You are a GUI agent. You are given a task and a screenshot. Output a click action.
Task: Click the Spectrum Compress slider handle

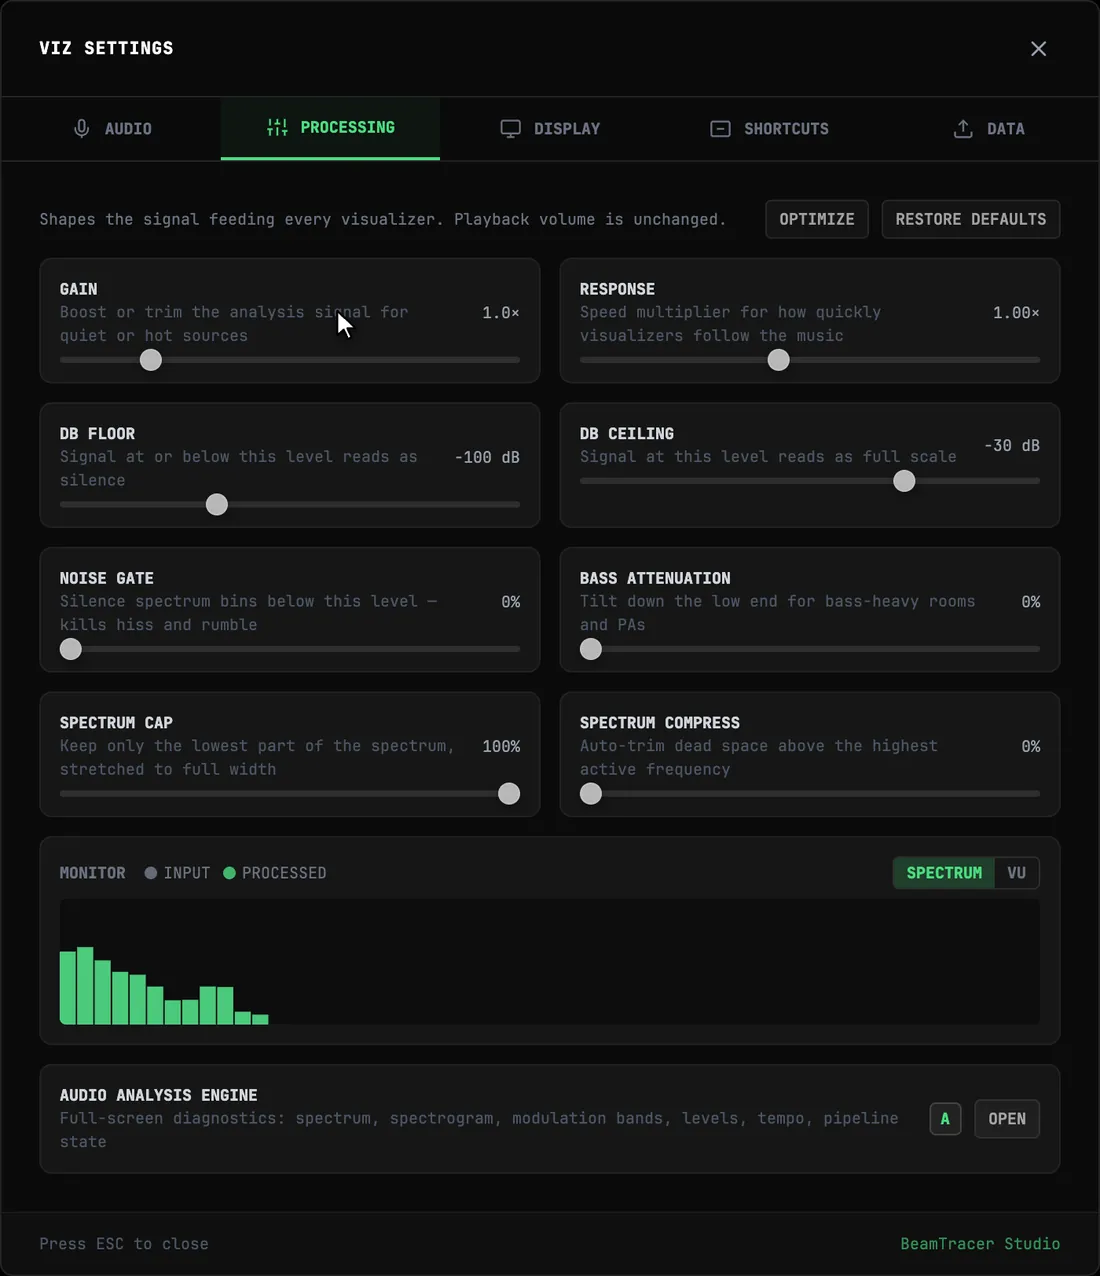click(591, 794)
